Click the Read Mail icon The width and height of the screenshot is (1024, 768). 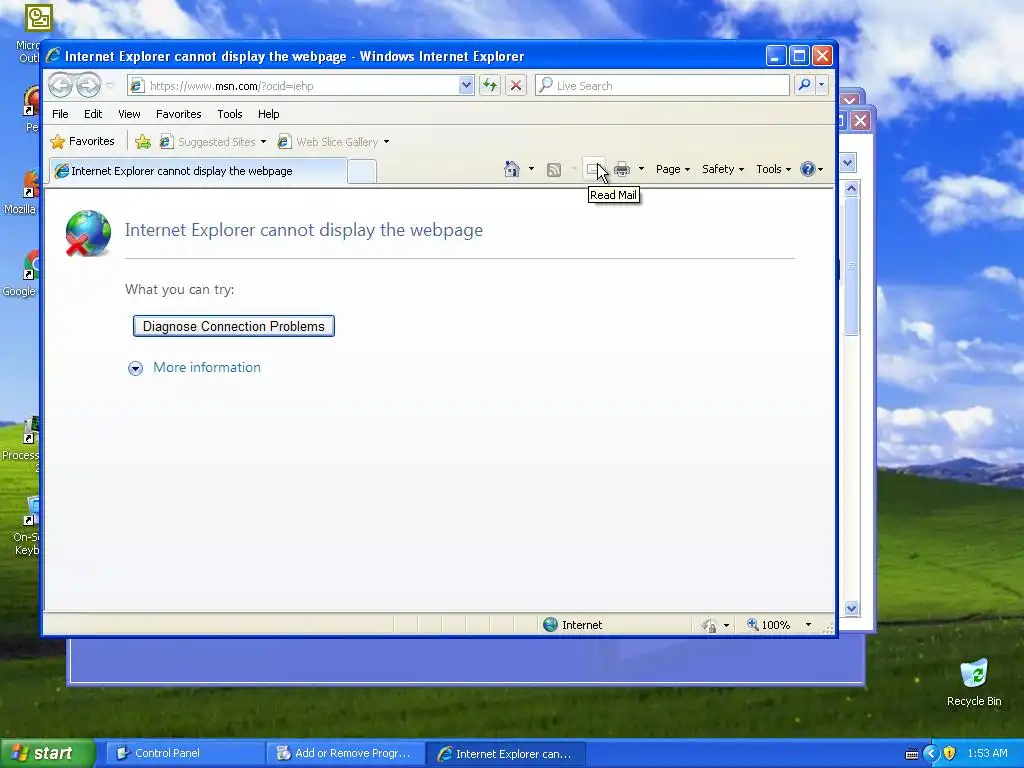click(x=594, y=170)
